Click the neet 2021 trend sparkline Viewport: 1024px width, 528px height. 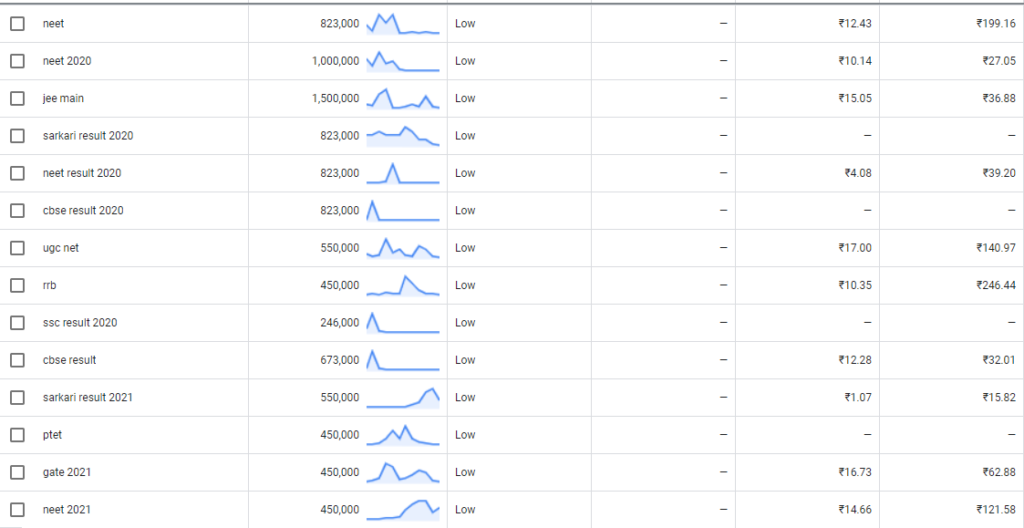click(x=403, y=509)
